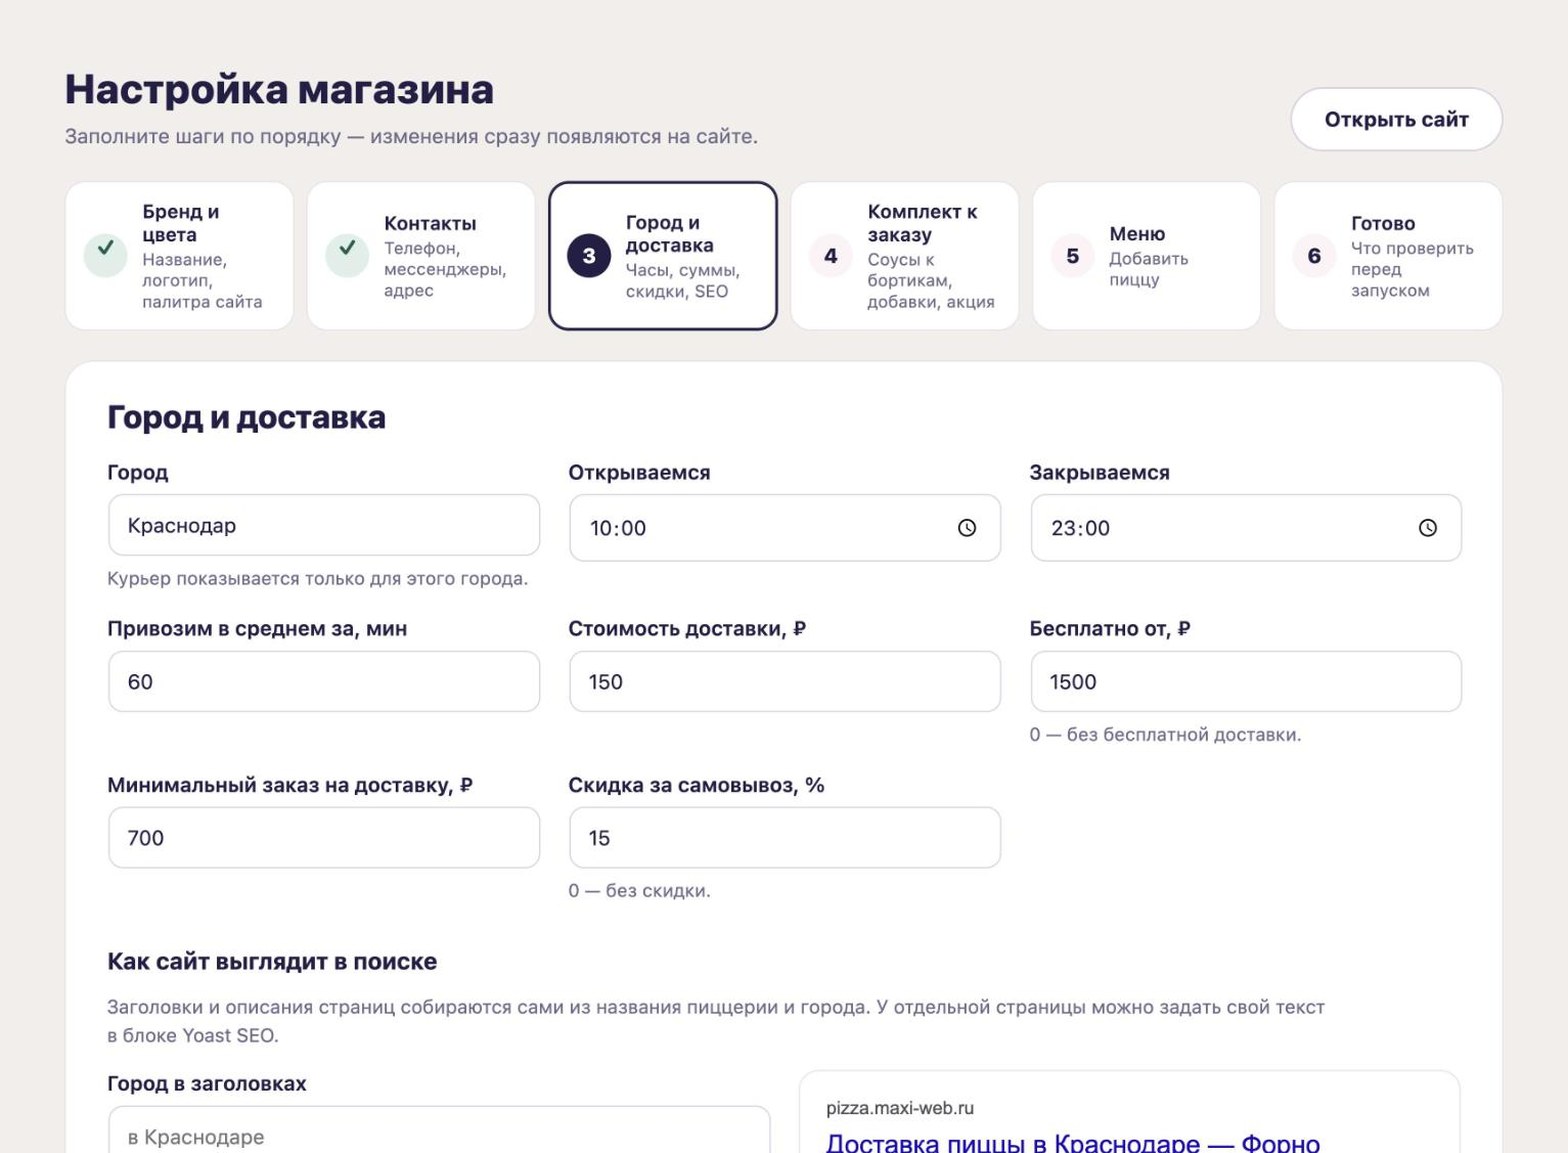Click the Настройка магазина page heading

coord(279,89)
